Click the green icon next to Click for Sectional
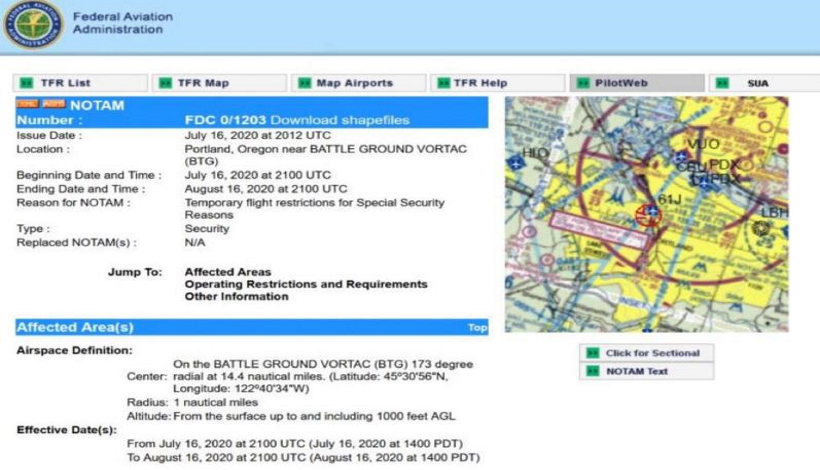Viewport: 820px width, 470px height. (x=592, y=353)
